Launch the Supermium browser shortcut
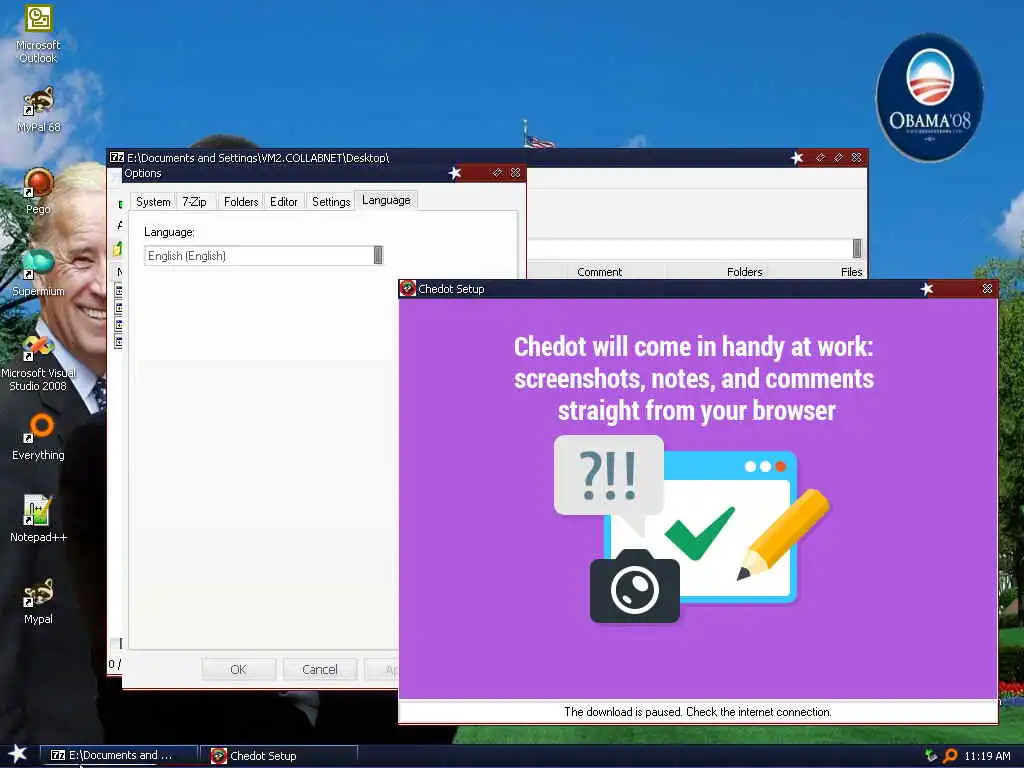 (x=38, y=273)
